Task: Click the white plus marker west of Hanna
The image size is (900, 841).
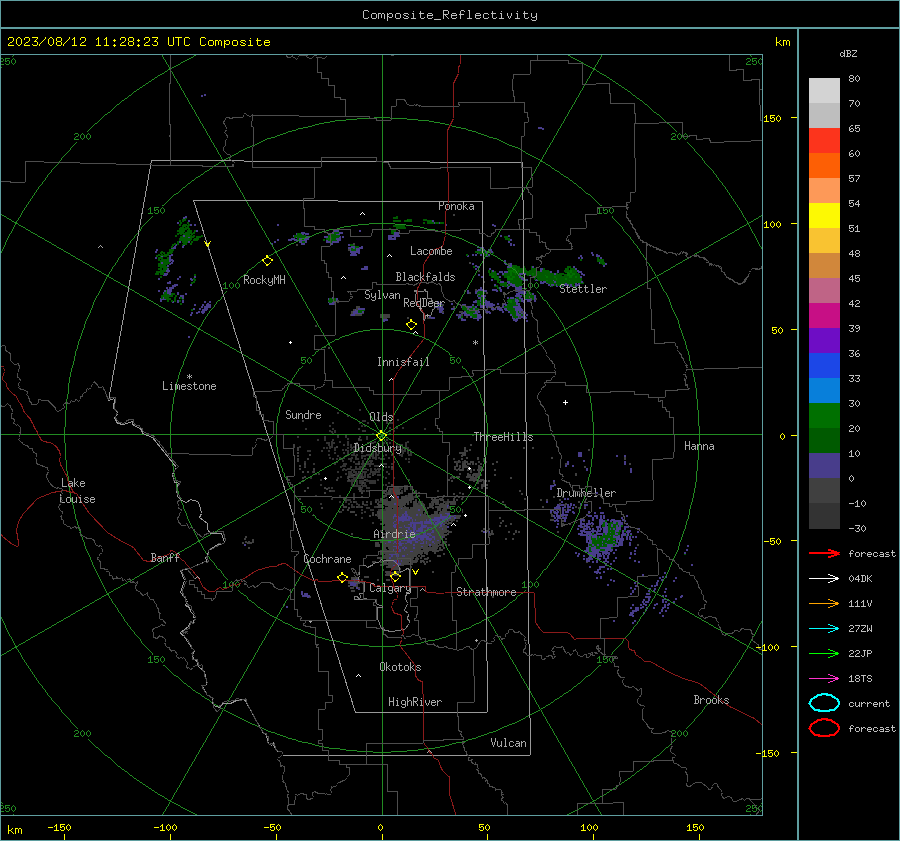Action: click(565, 402)
